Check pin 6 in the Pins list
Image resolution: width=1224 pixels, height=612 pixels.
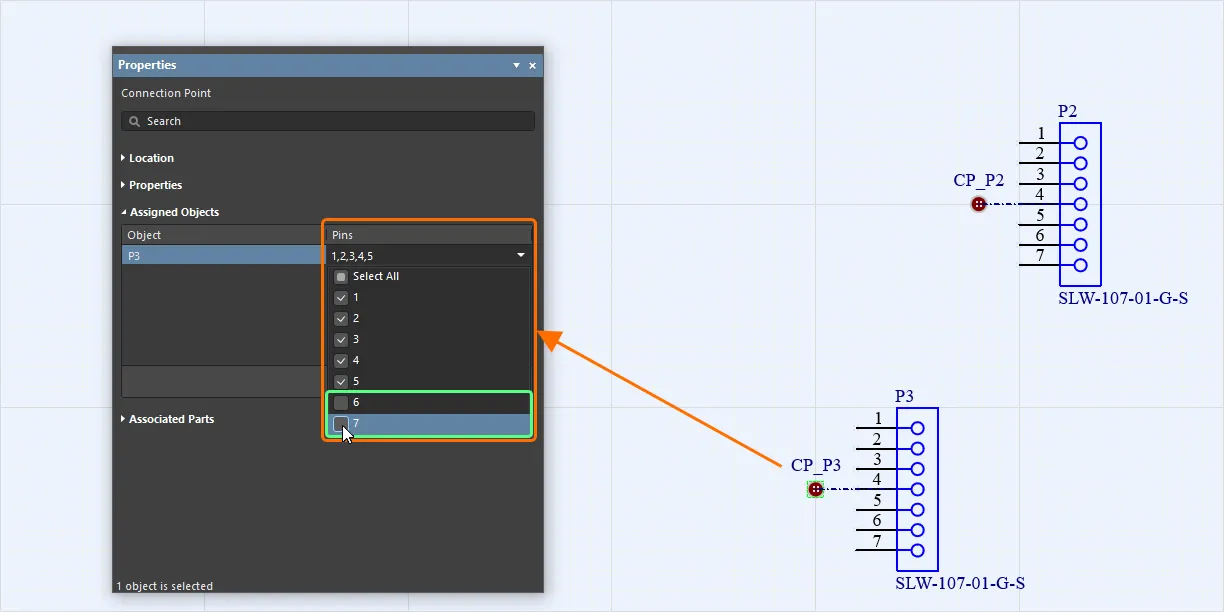(x=341, y=402)
